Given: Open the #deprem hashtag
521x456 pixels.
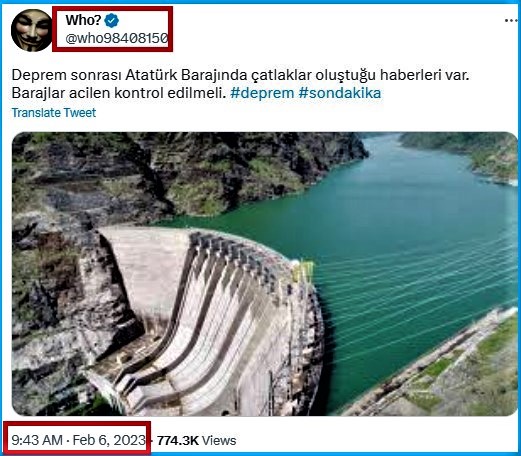Looking at the screenshot, I should coord(262,93).
